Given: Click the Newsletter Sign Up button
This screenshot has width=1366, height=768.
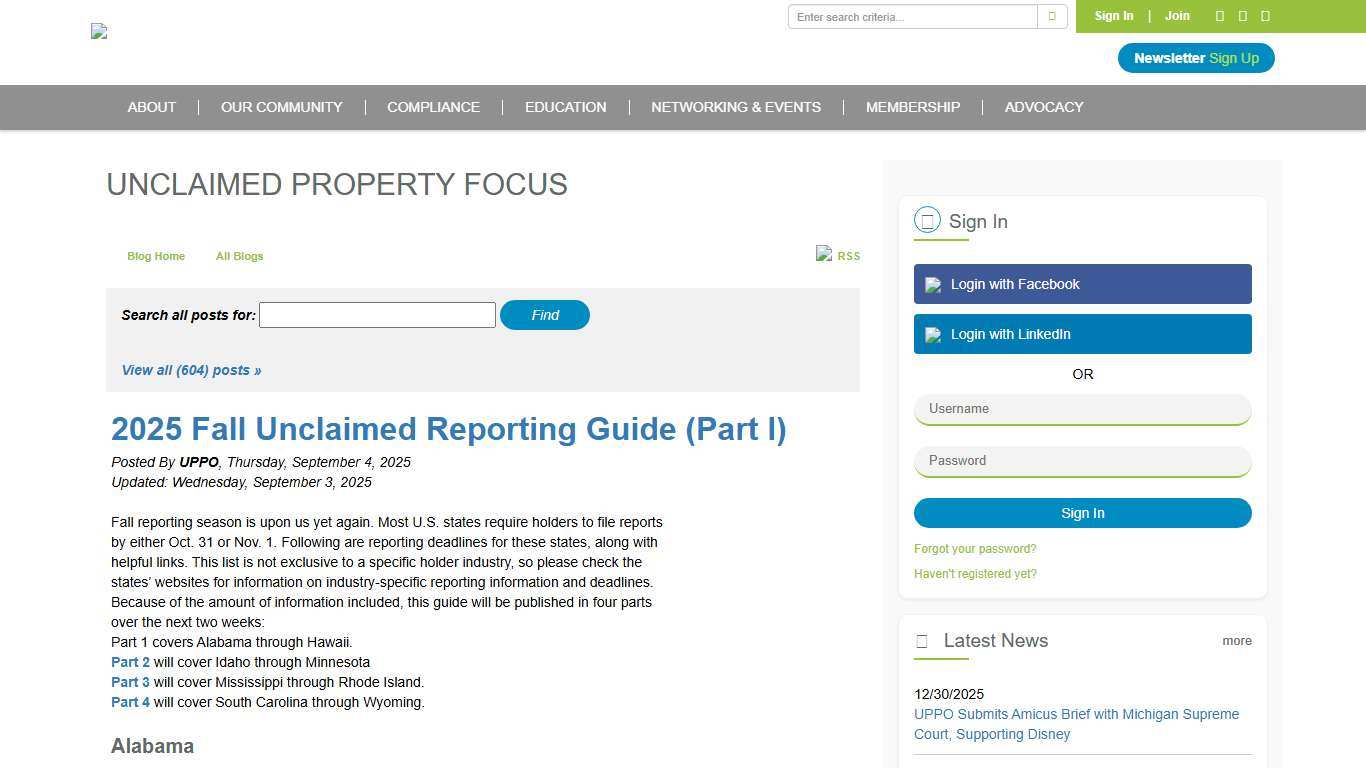Looking at the screenshot, I should click(1196, 58).
